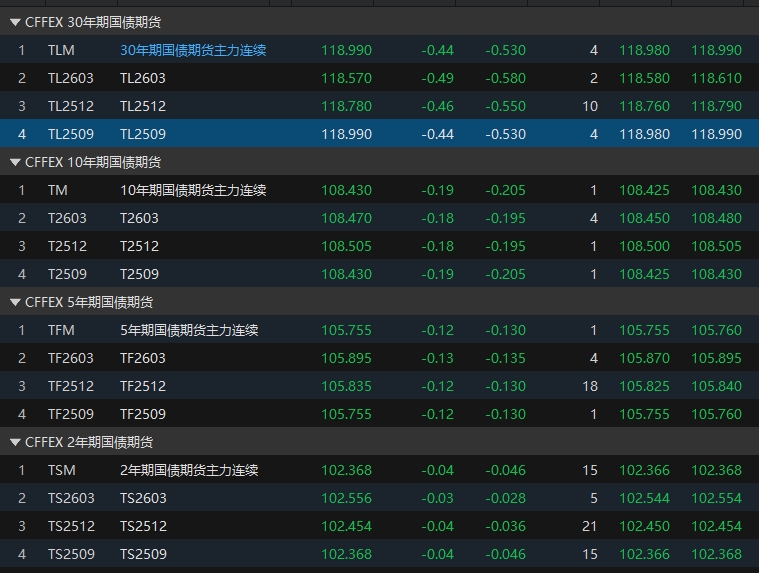Click ask price 108.505 in T2512 row
The image size is (759, 573).
(x=716, y=246)
